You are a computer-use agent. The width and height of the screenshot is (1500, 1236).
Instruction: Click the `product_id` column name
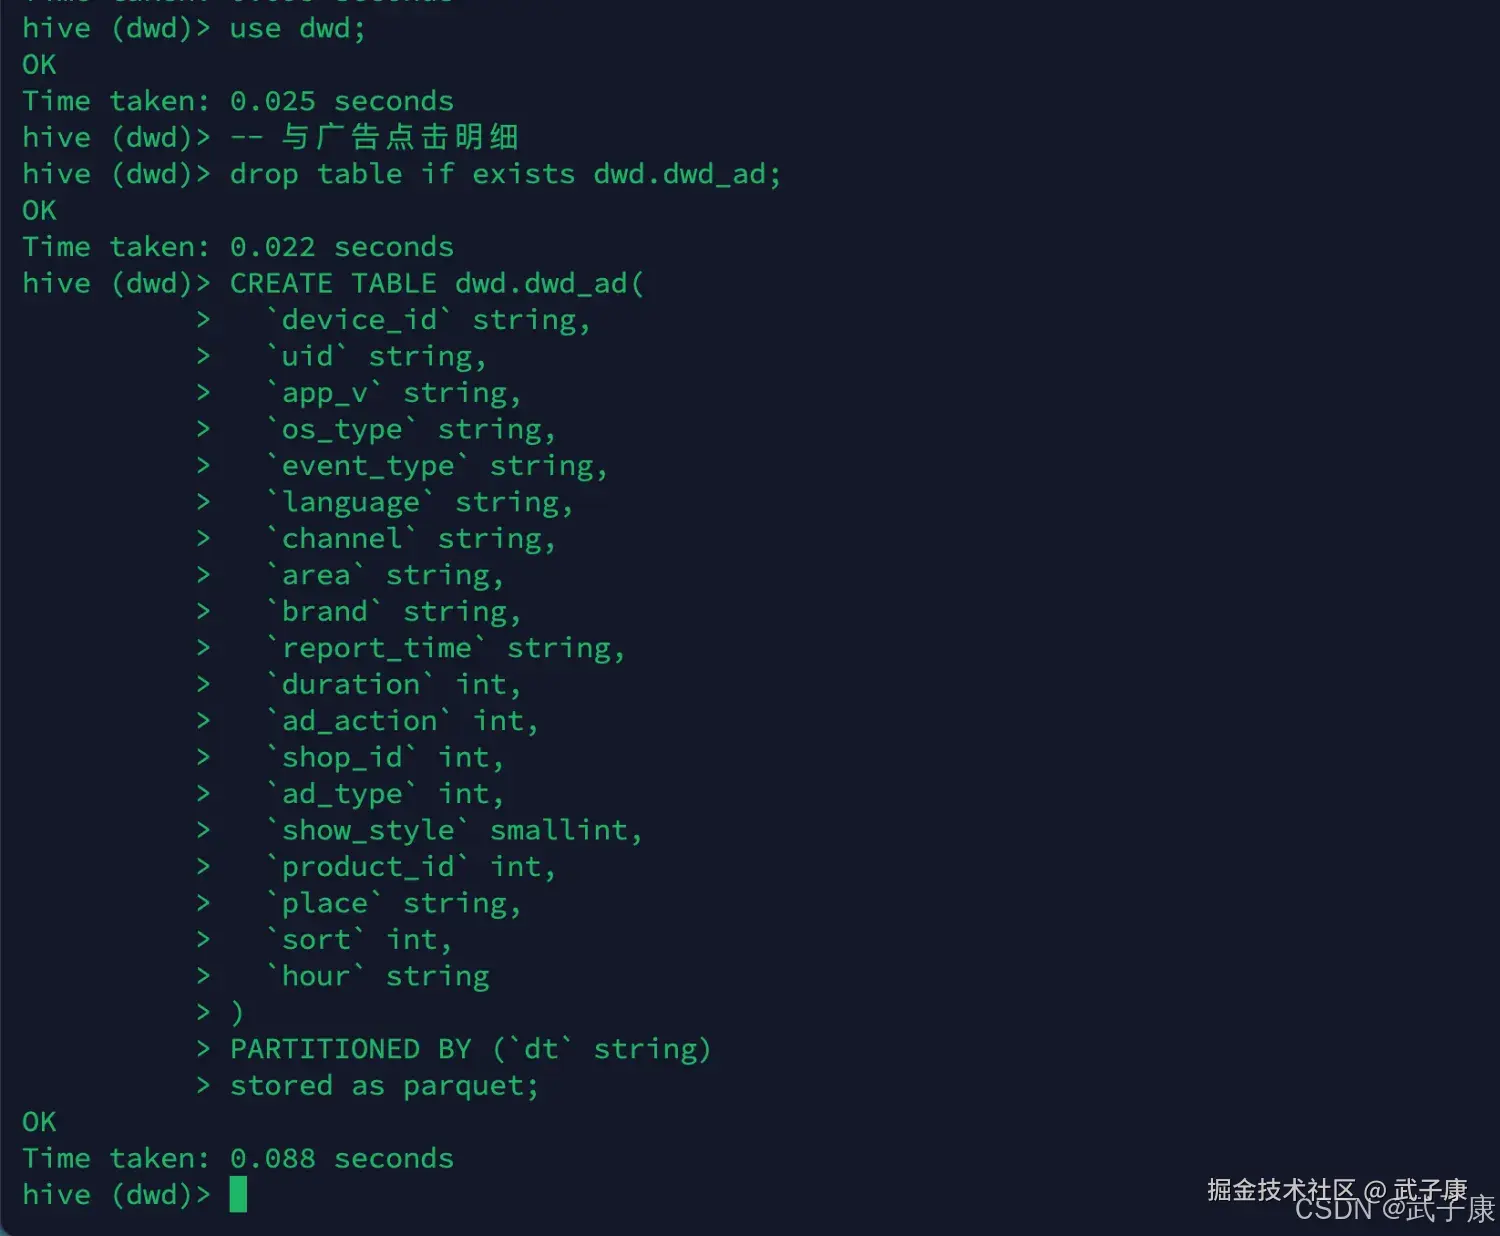[x=367, y=867]
